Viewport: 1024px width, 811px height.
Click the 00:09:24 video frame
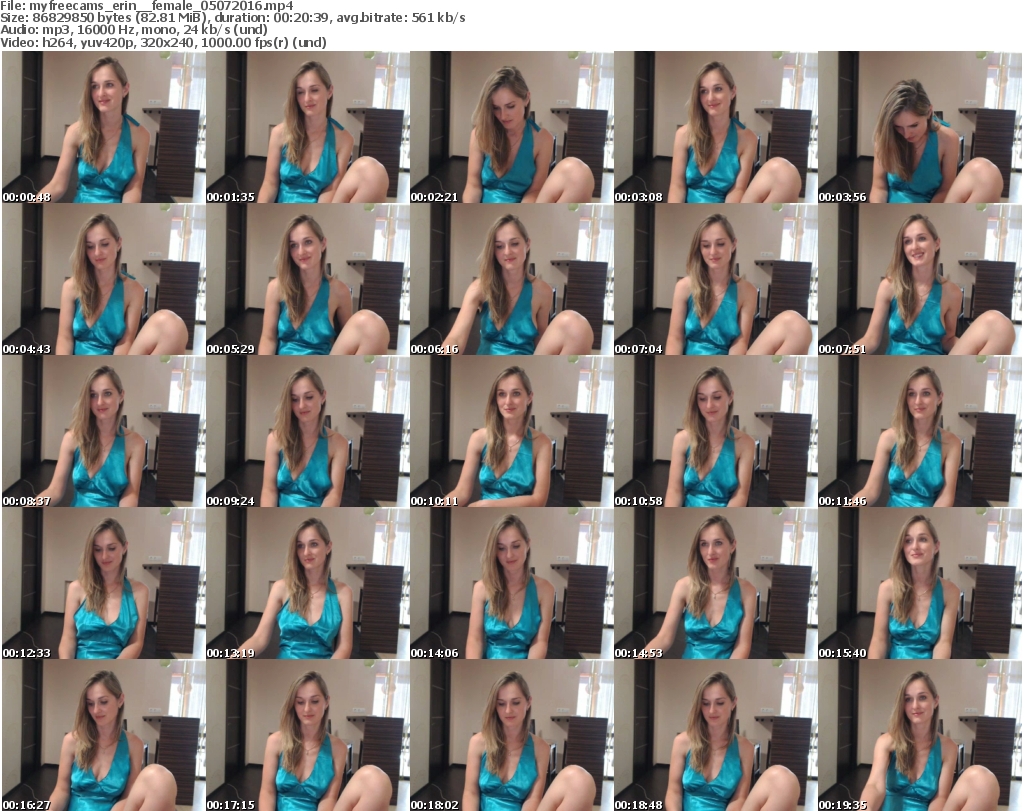point(308,432)
